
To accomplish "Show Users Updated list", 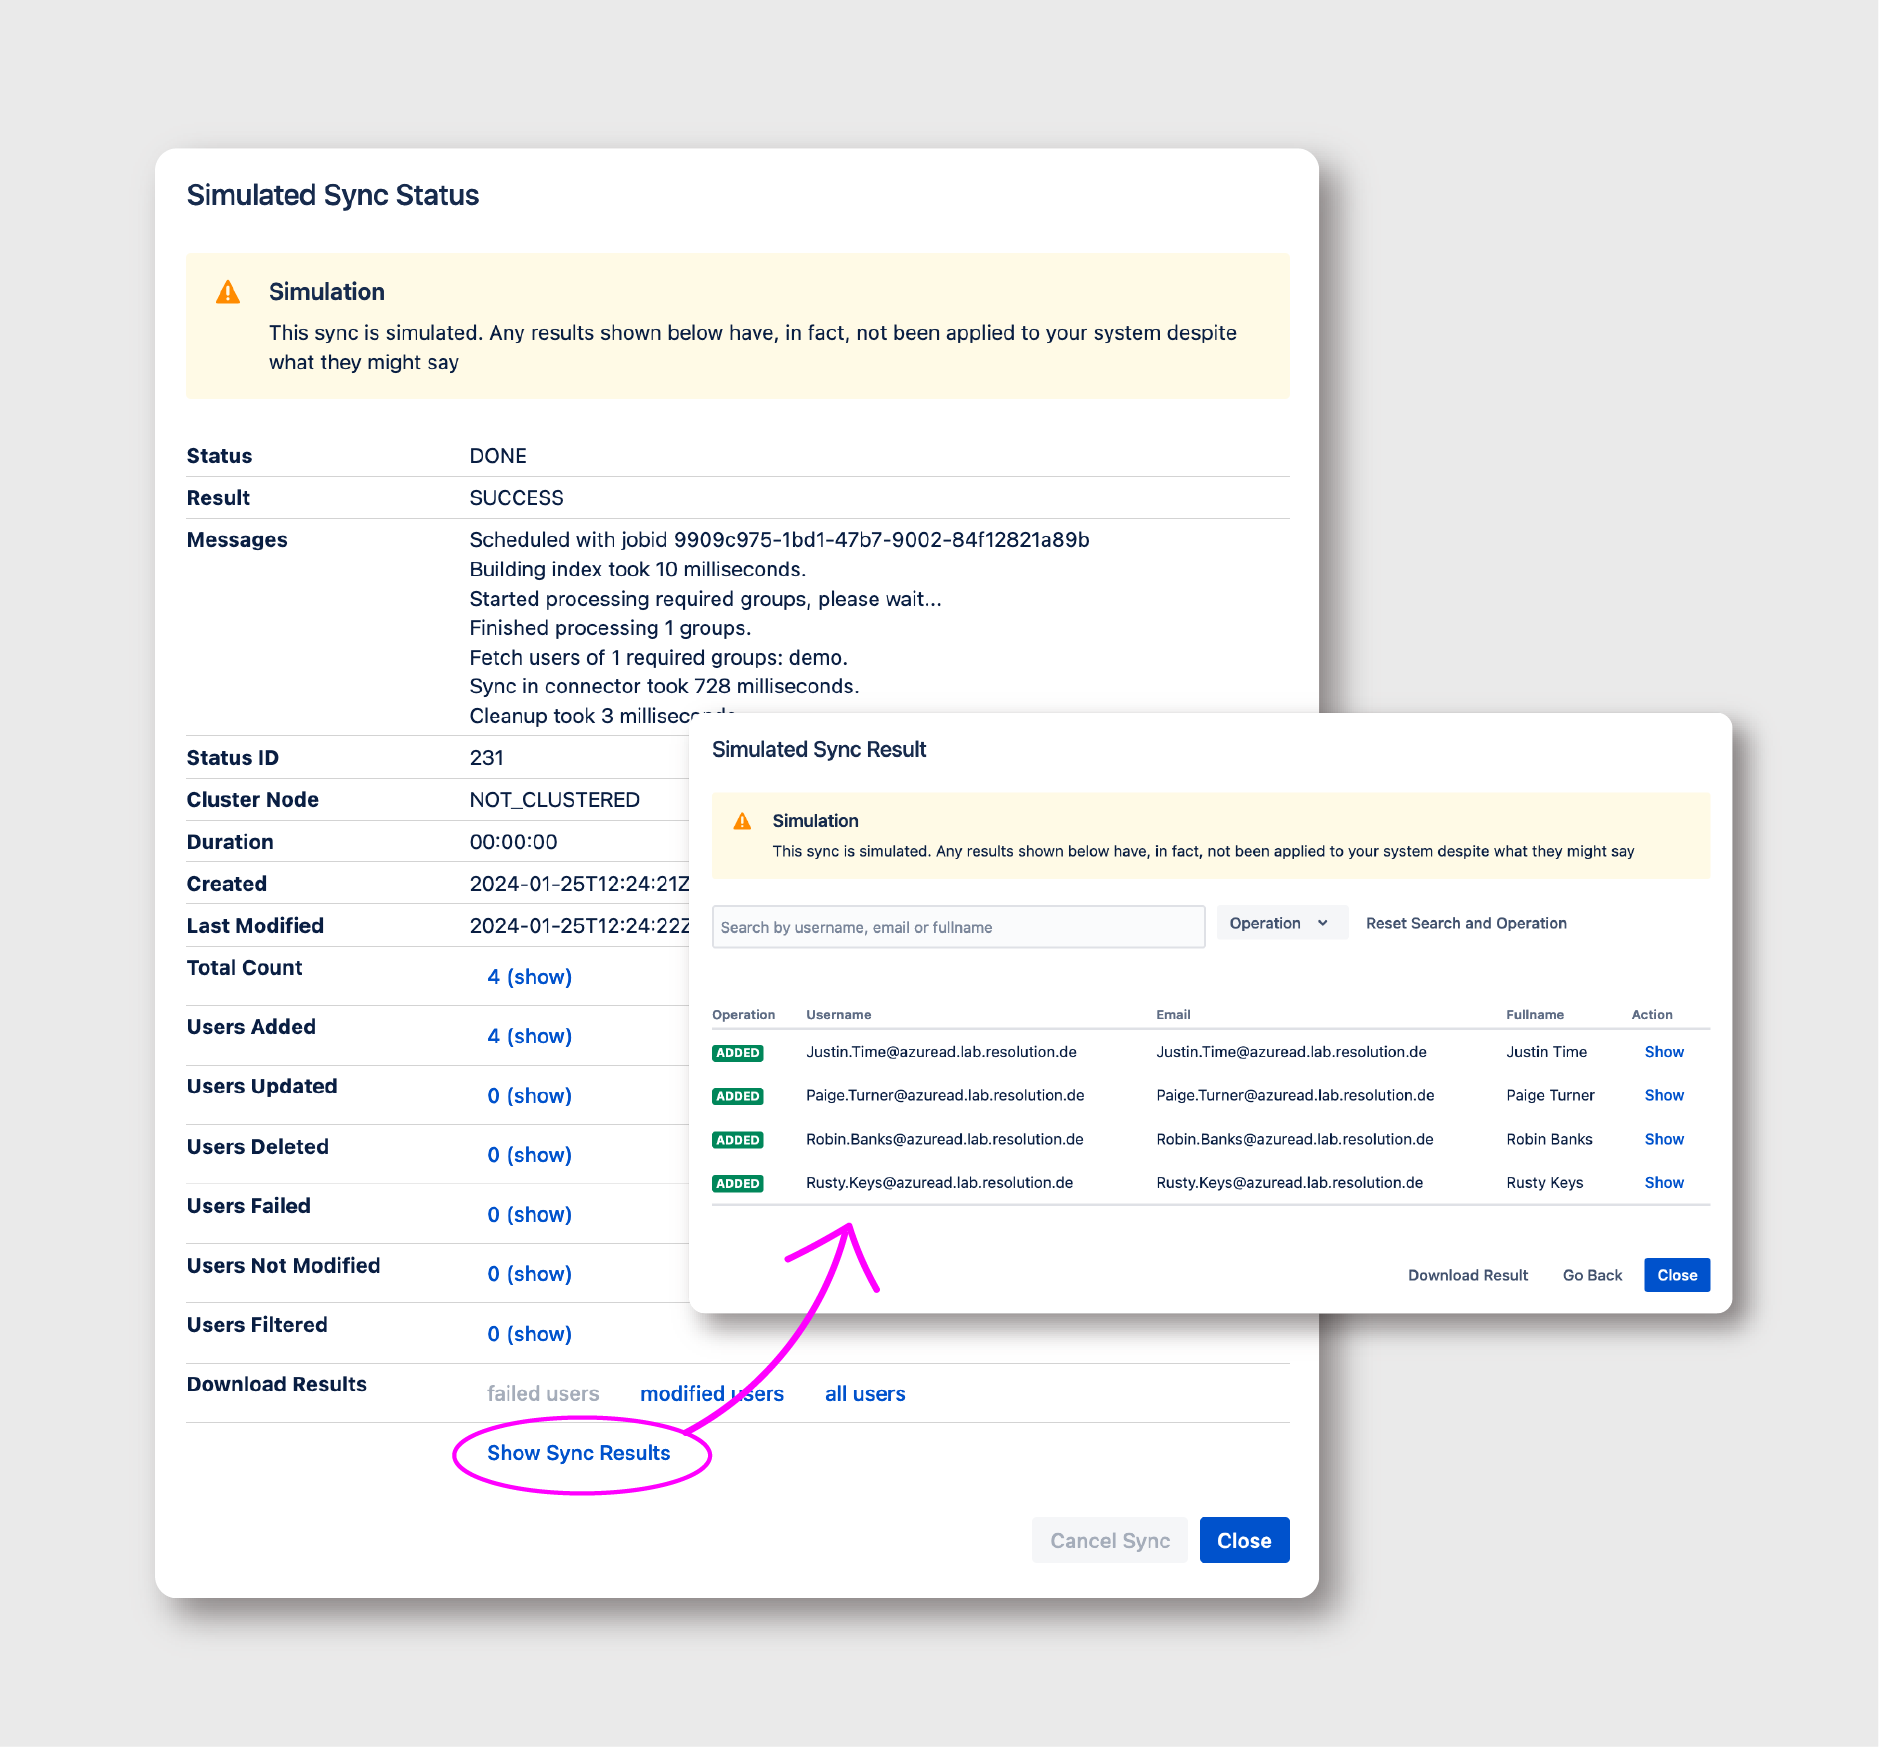I will (x=529, y=1096).
